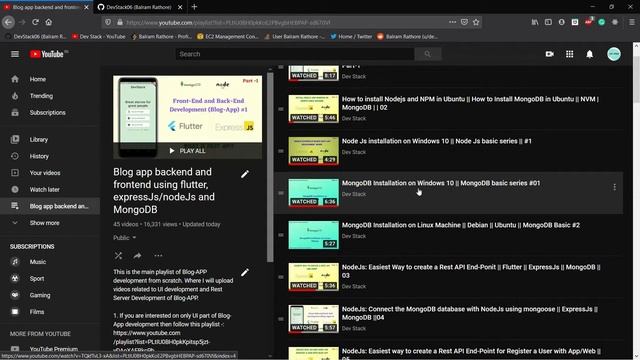Click the MongoDB Installation on Windows thumbnail

[x=313, y=193]
